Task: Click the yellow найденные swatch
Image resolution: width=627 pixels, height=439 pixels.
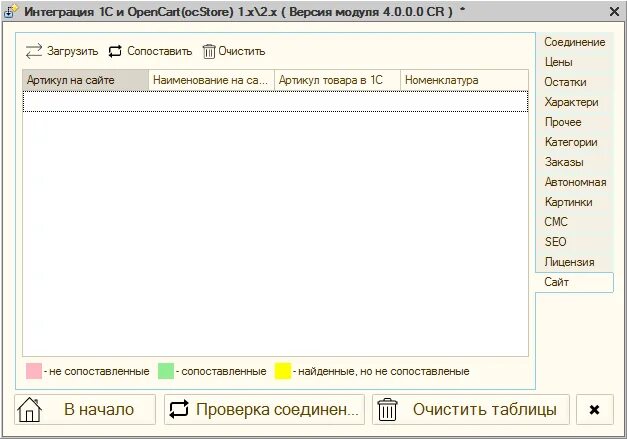Action: tap(283, 371)
